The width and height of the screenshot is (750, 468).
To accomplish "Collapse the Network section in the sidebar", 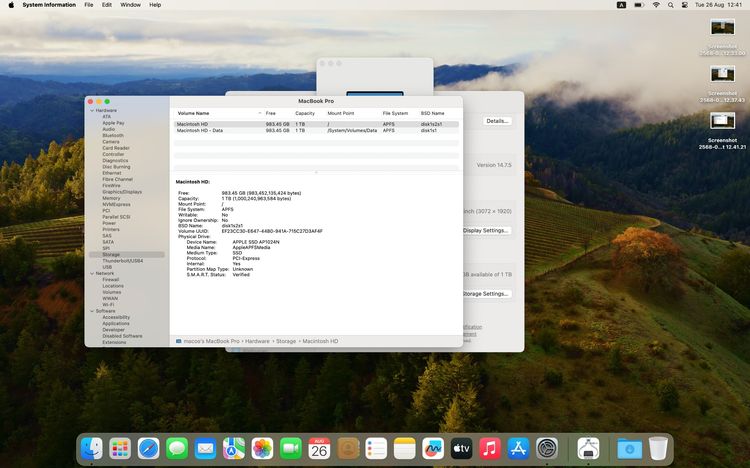I will coord(92,273).
